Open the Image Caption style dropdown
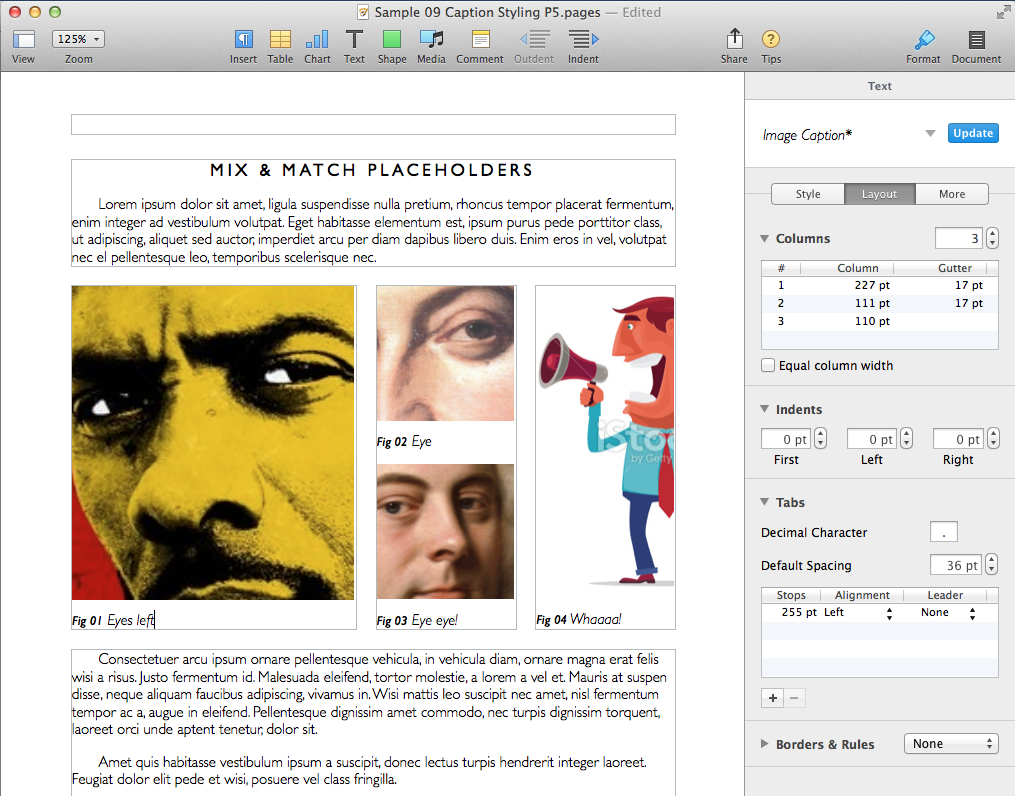Viewport: 1015px width, 796px height. click(930, 134)
